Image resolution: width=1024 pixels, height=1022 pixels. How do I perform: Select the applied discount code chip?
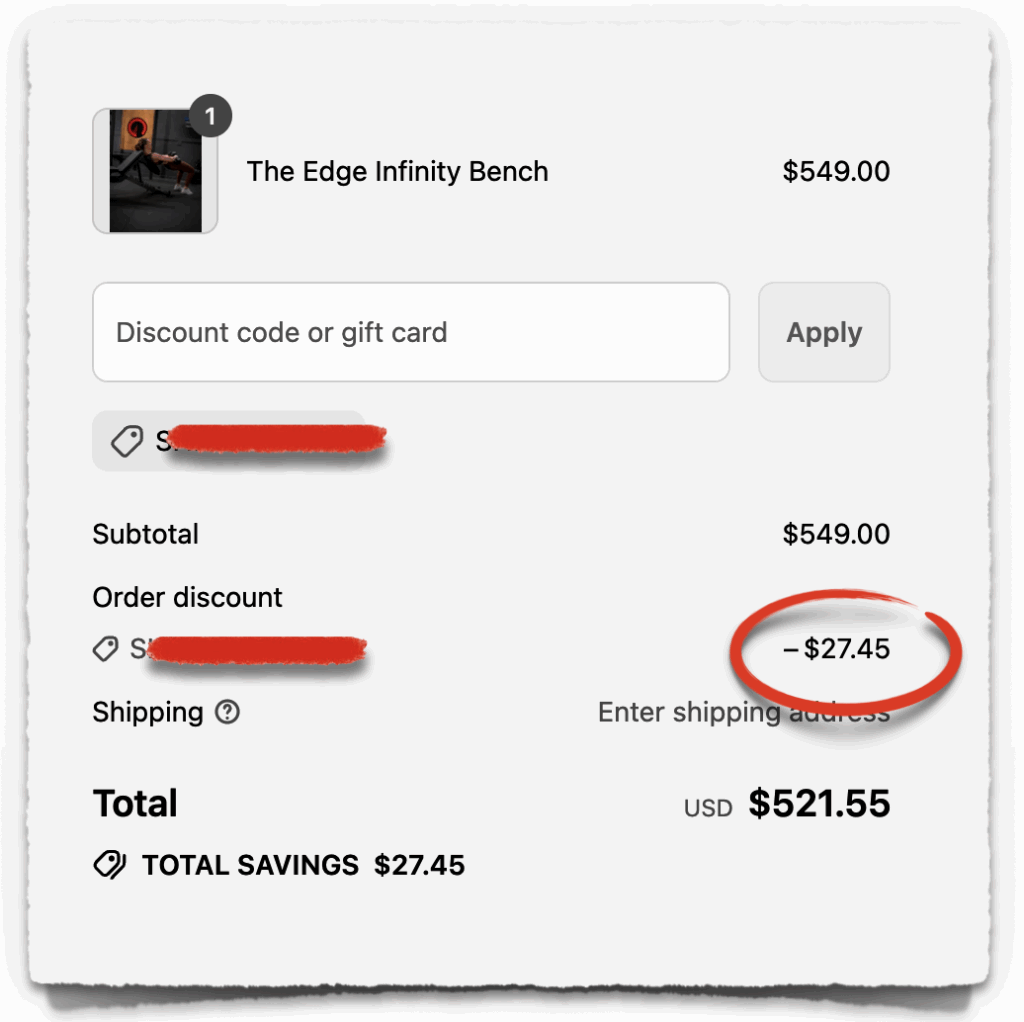pyautogui.click(x=228, y=440)
